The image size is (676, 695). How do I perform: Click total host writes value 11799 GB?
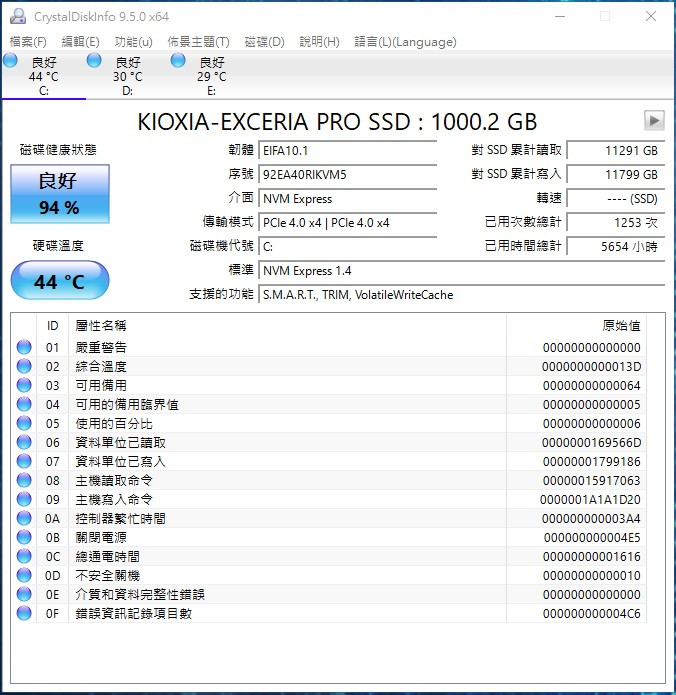point(616,175)
